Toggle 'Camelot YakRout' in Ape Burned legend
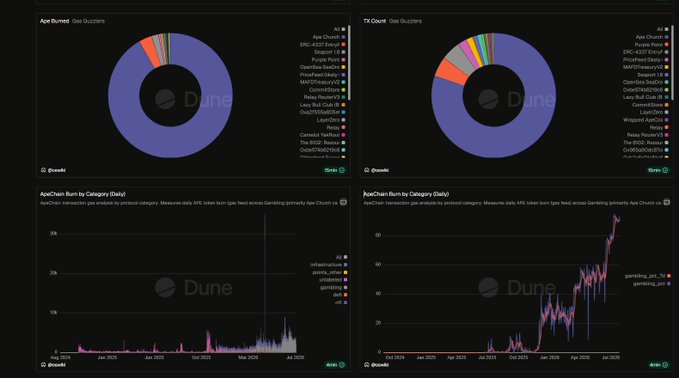This screenshot has height=378, width=679. tap(323, 135)
